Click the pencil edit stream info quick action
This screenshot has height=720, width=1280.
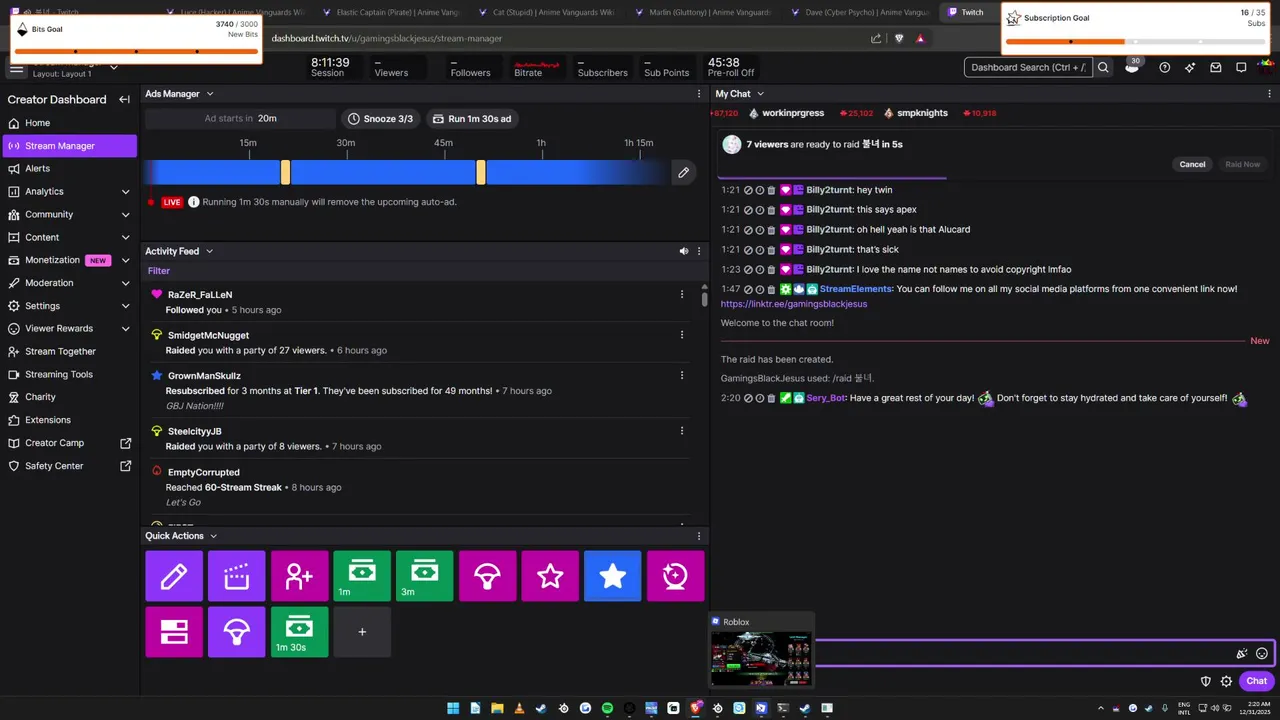tap(174, 576)
